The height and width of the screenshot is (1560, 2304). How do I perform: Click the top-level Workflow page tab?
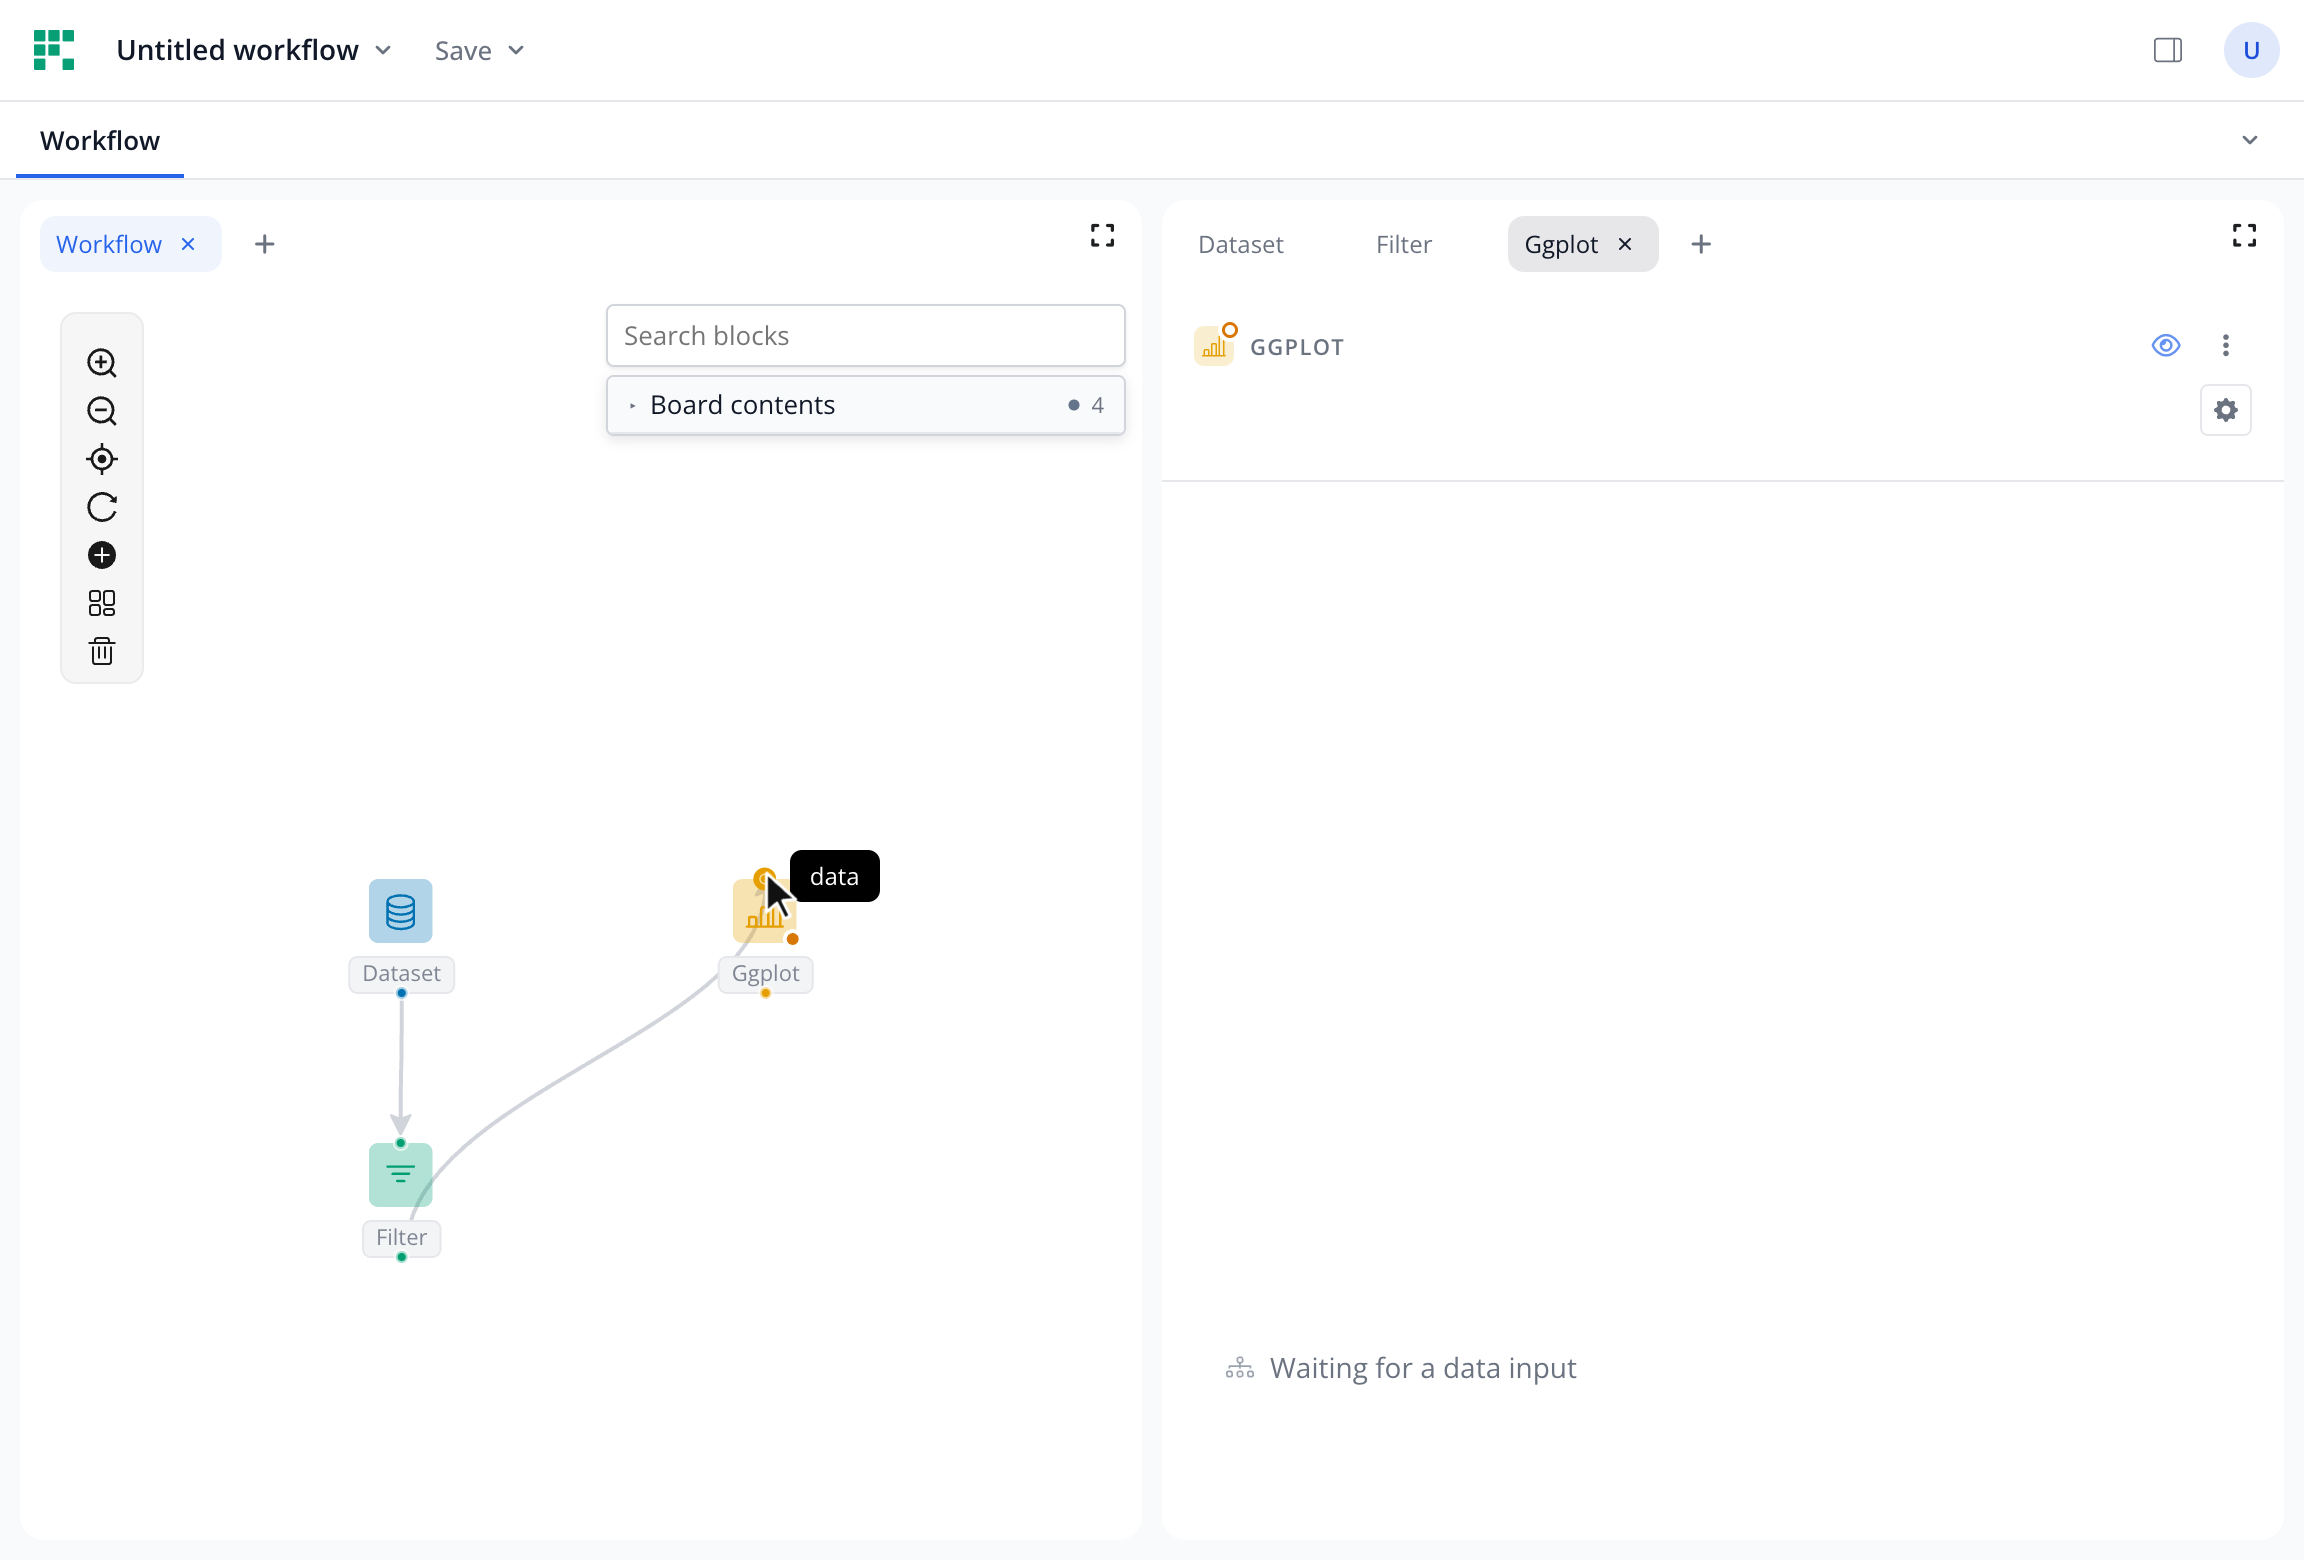pyautogui.click(x=100, y=141)
